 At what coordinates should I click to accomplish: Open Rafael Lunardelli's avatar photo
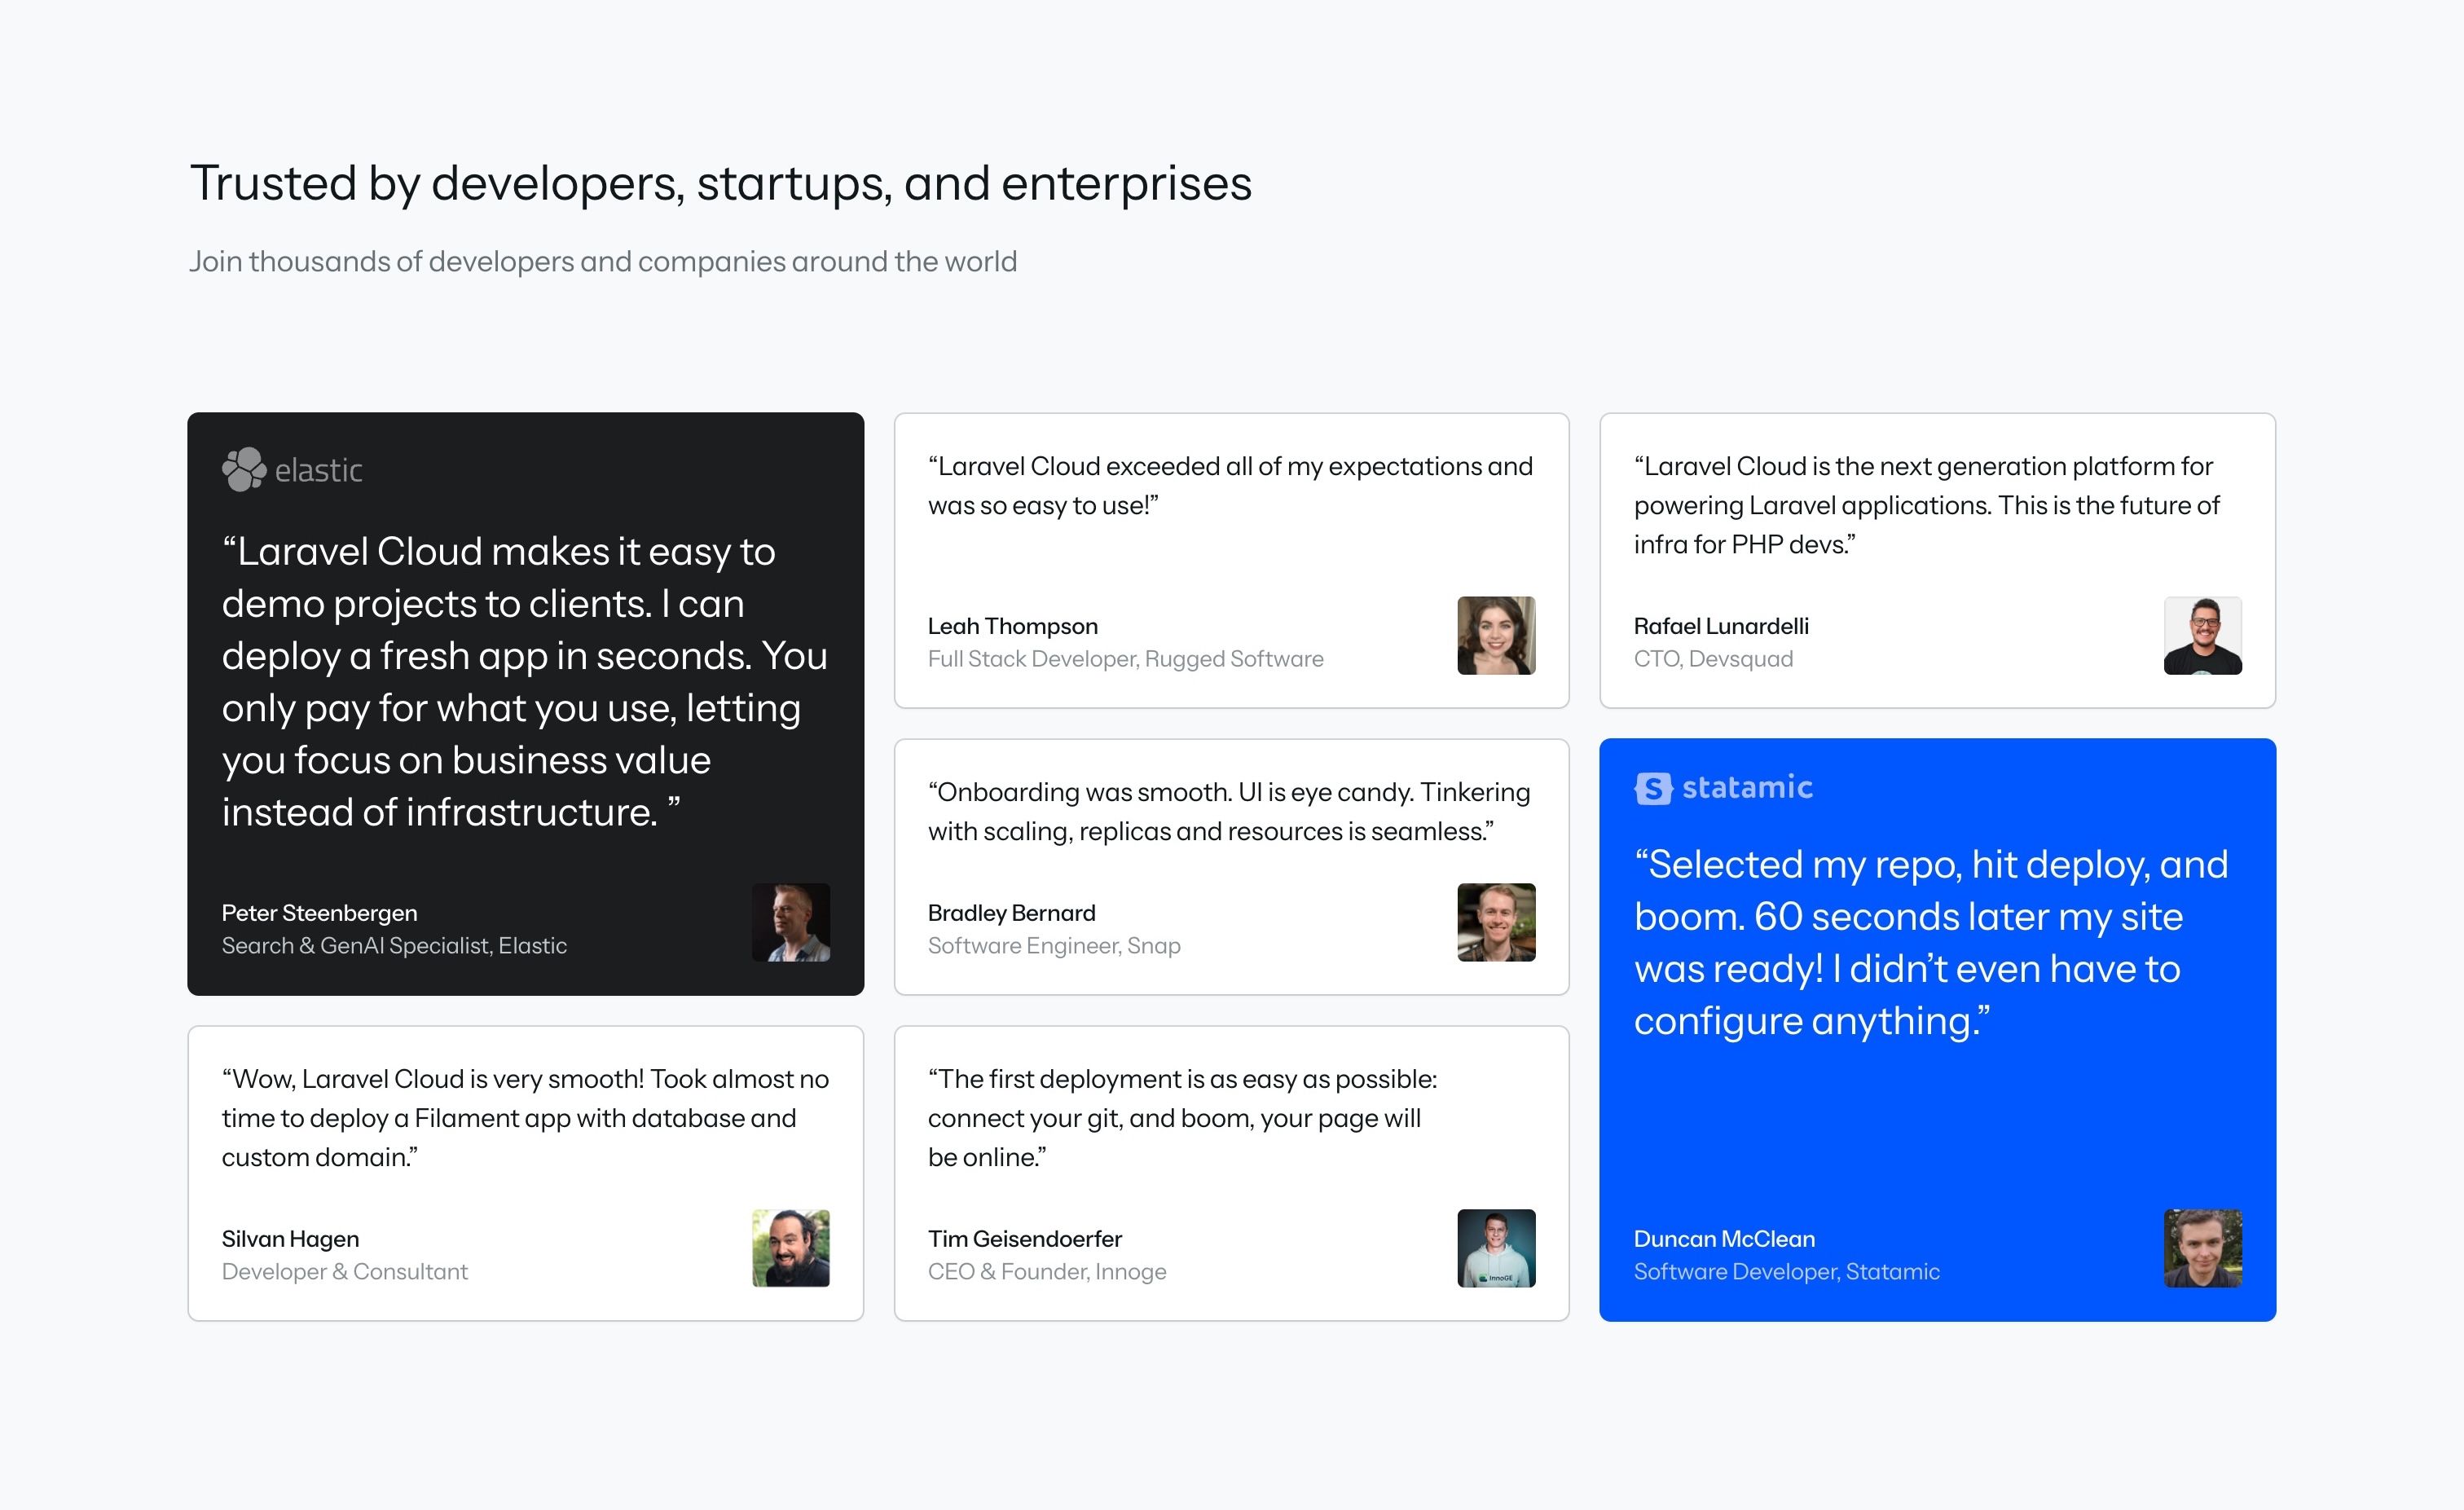[2202, 636]
